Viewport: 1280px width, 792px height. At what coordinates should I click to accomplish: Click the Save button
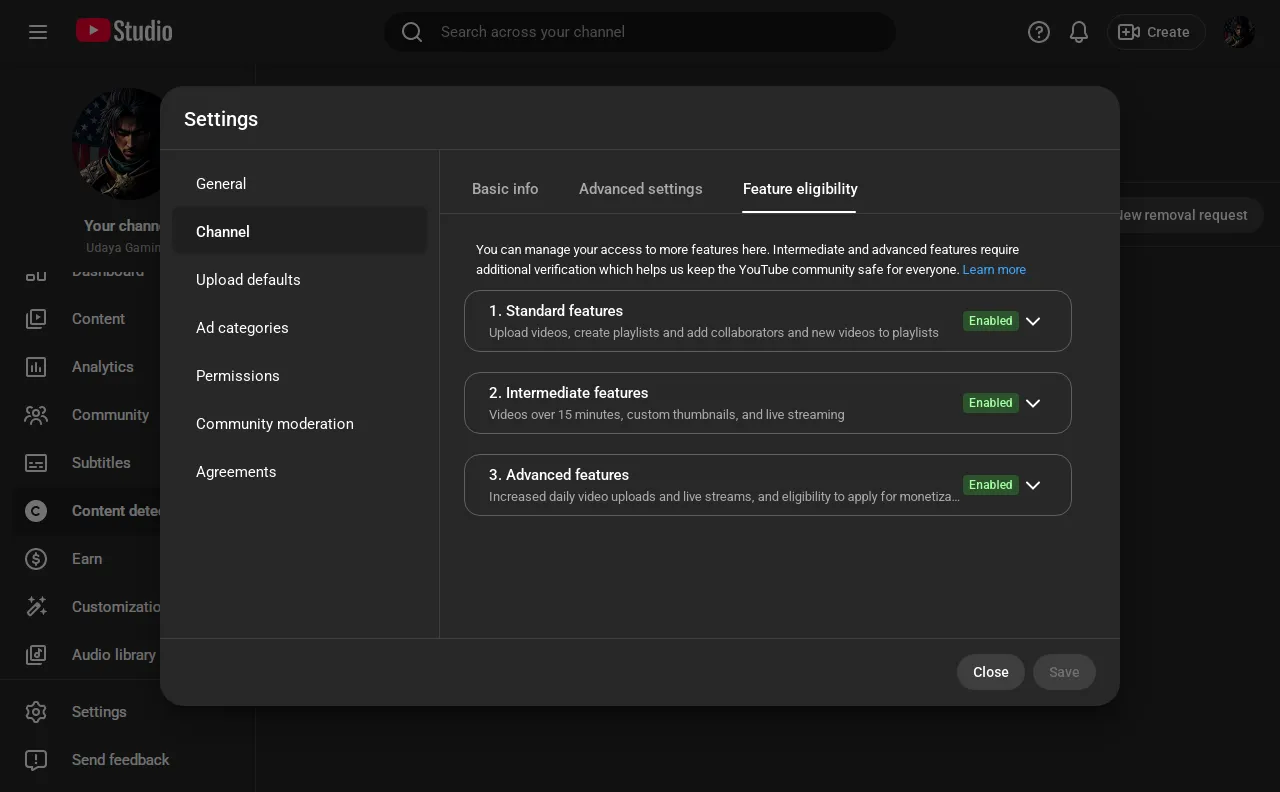point(1064,672)
